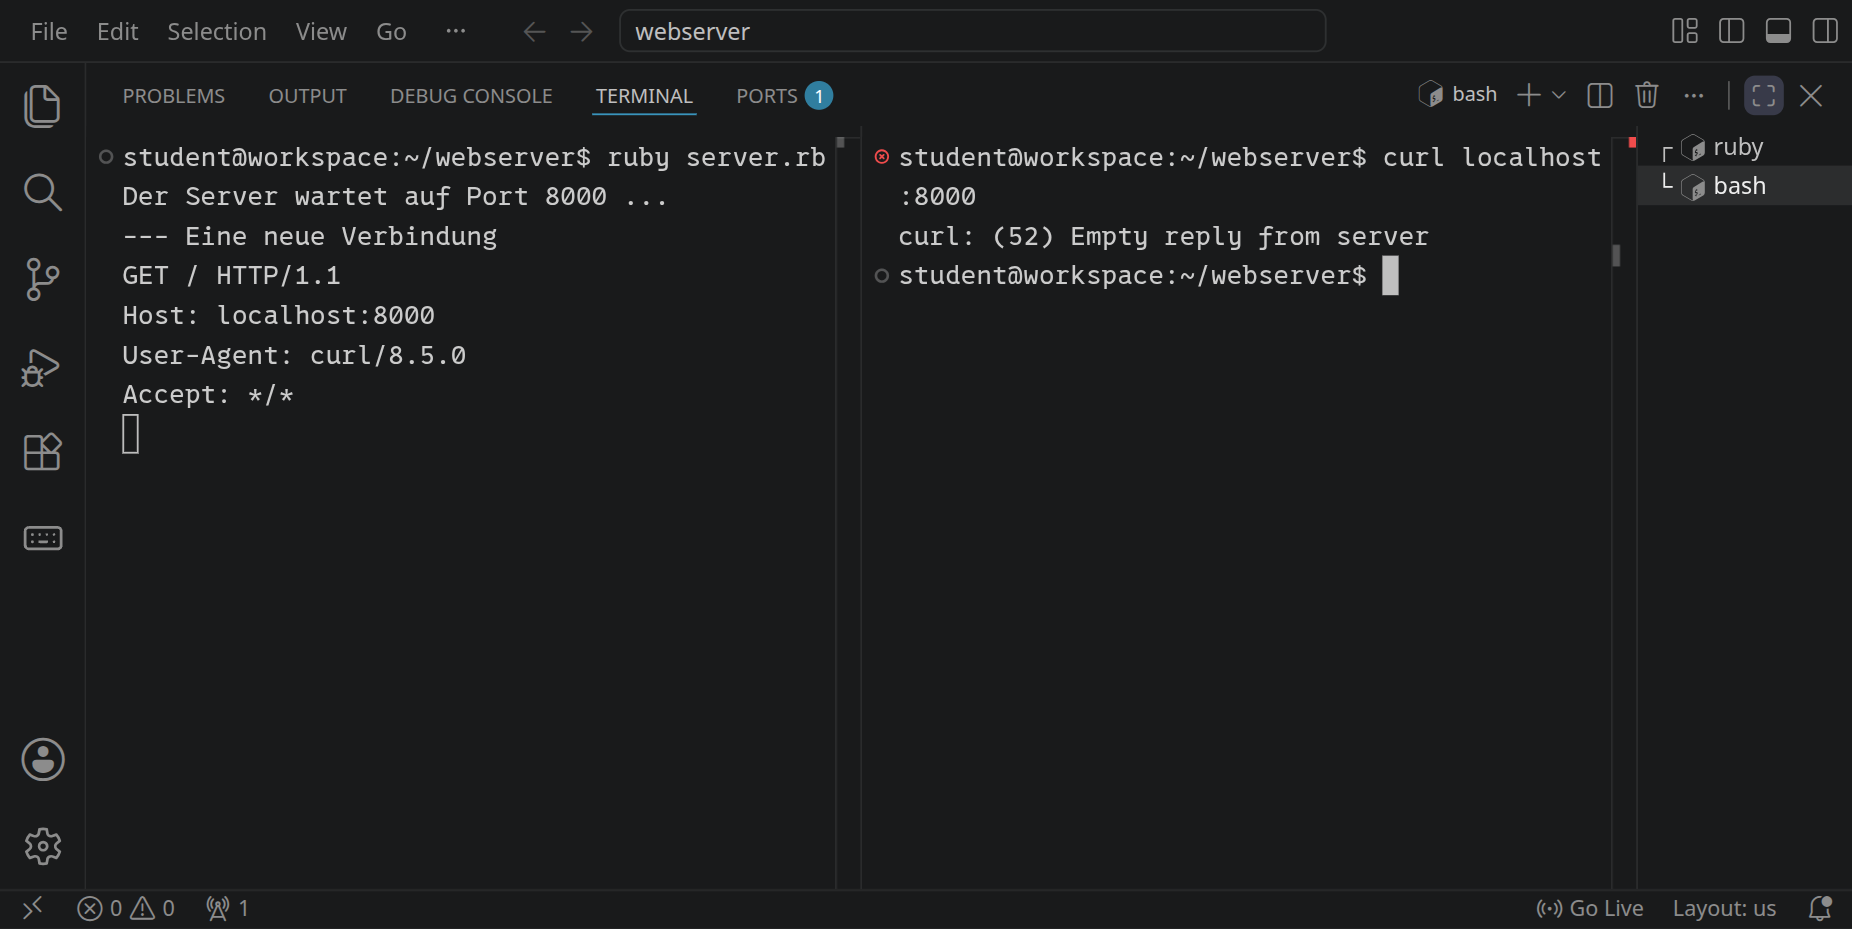Open the Edit menu
The image size is (1852, 929).
click(x=117, y=32)
